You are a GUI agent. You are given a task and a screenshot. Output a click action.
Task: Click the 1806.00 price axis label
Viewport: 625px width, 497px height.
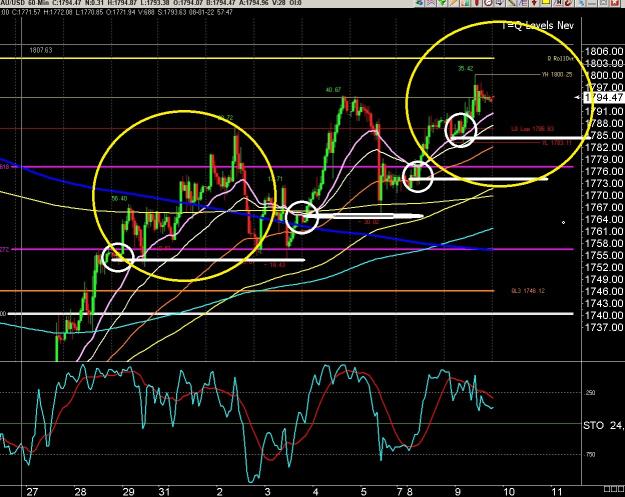604,51
